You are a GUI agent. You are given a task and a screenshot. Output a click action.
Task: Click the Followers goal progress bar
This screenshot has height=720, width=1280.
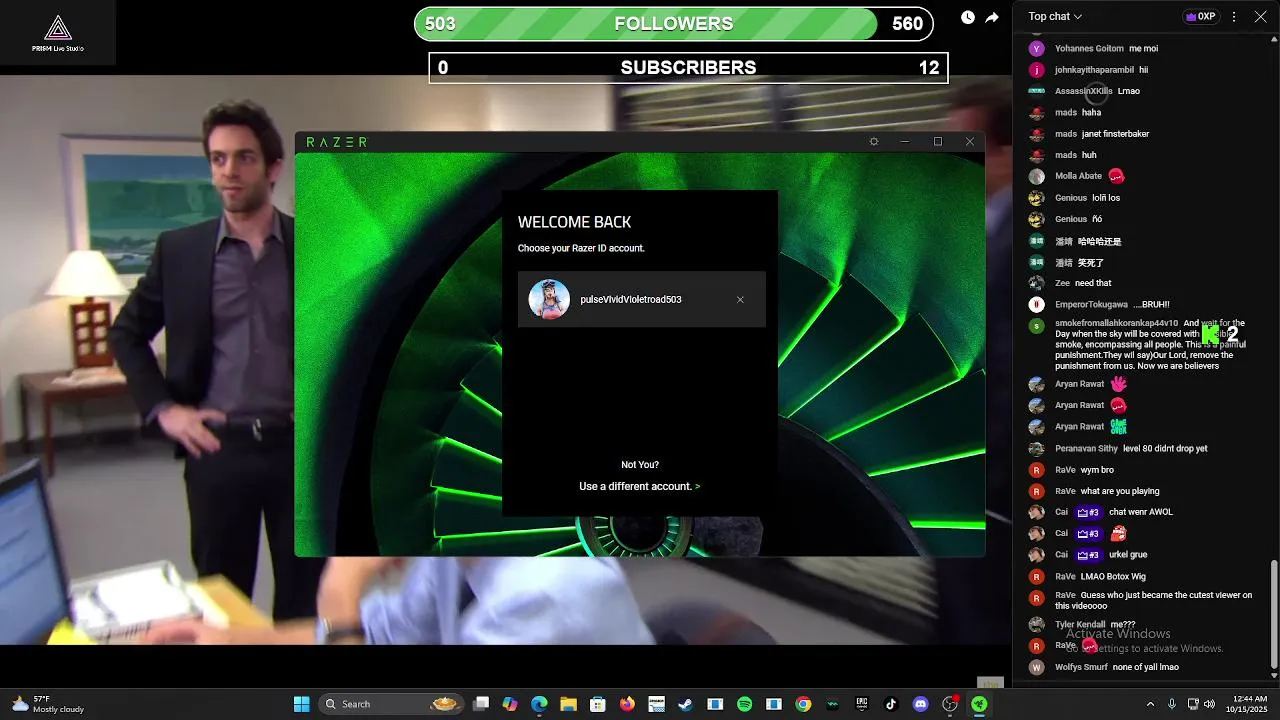click(x=674, y=24)
